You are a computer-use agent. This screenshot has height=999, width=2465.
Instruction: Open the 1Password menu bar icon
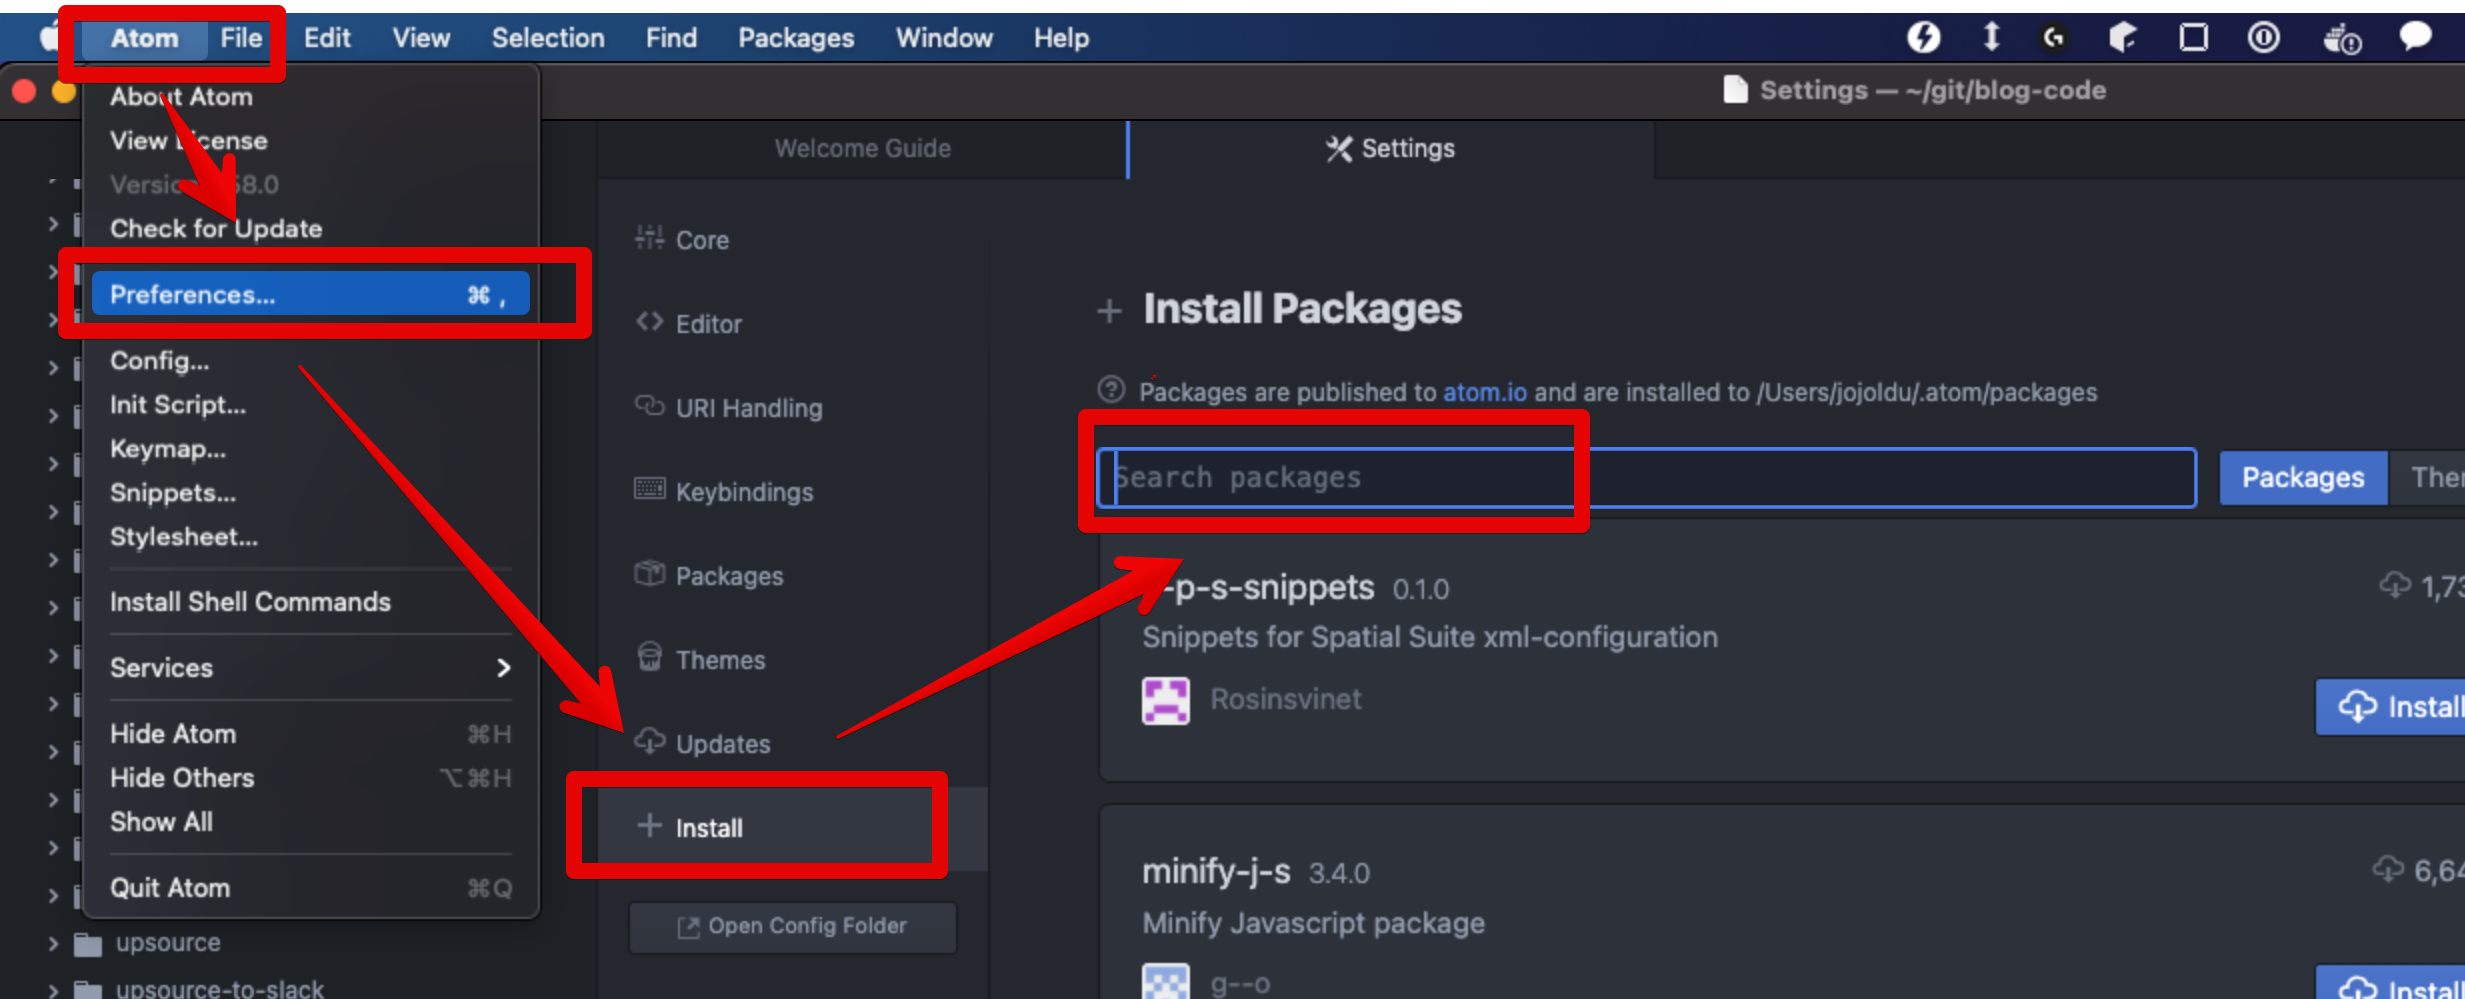point(2264,38)
